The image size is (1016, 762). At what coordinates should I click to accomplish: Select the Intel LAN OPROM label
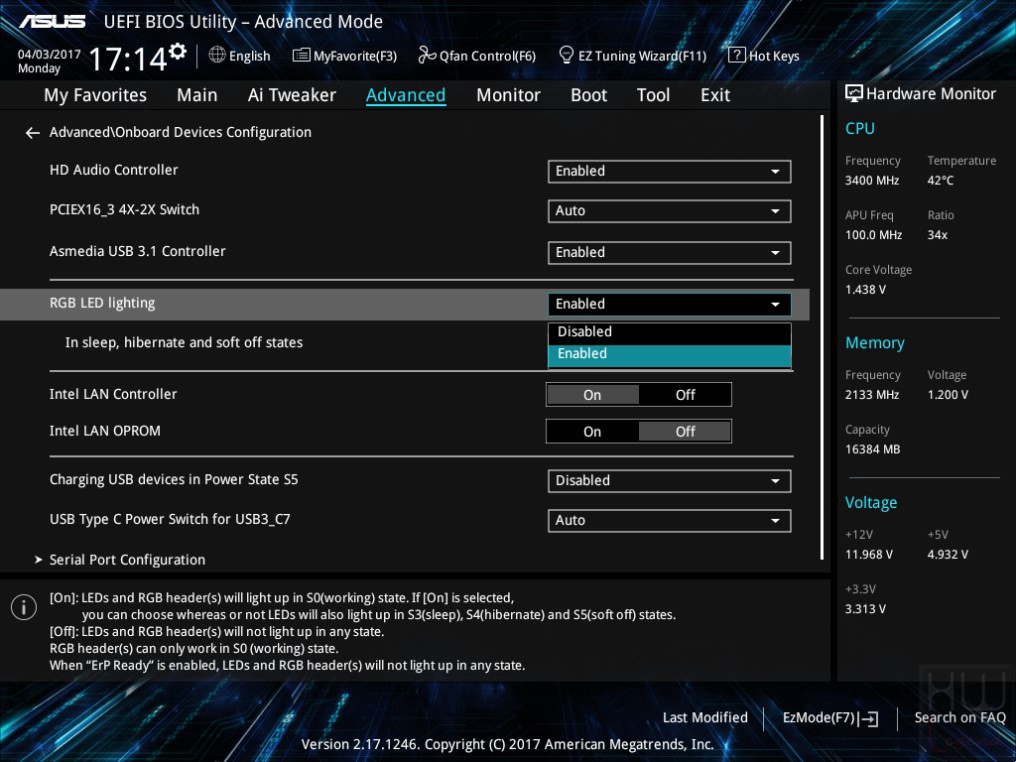coord(105,431)
